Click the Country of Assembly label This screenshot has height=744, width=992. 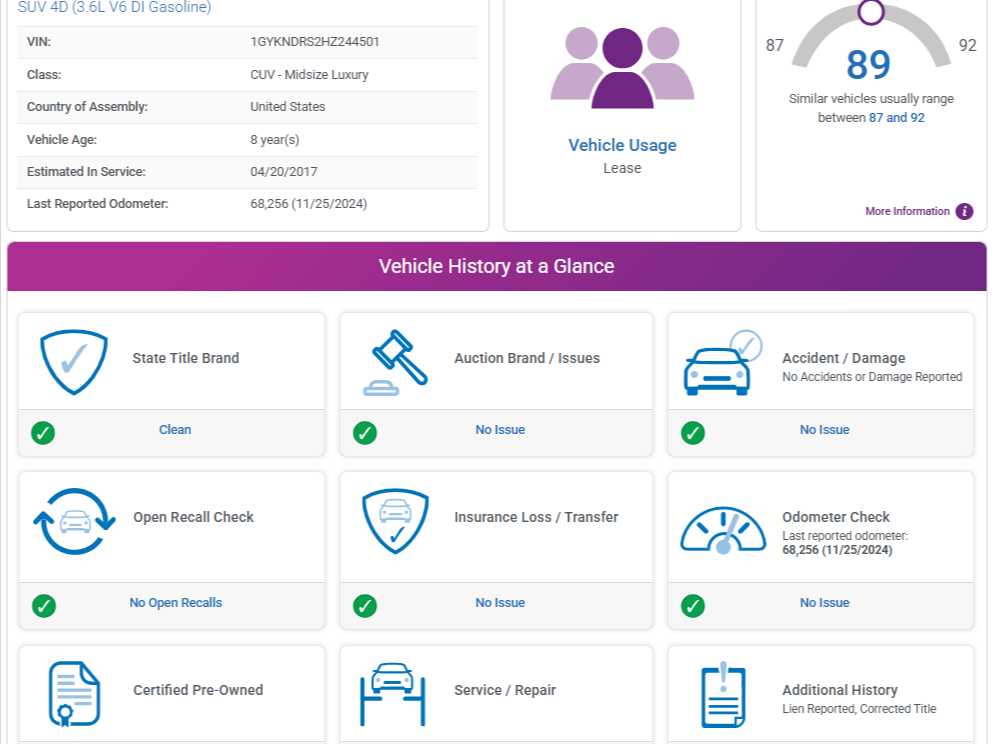[87, 107]
